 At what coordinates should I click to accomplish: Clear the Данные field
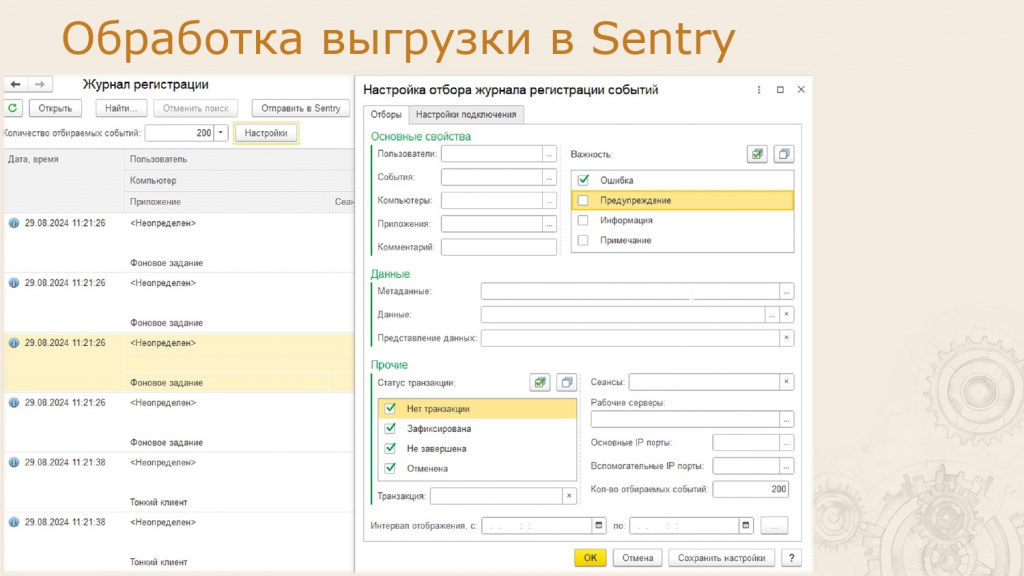(x=786, y=314)
